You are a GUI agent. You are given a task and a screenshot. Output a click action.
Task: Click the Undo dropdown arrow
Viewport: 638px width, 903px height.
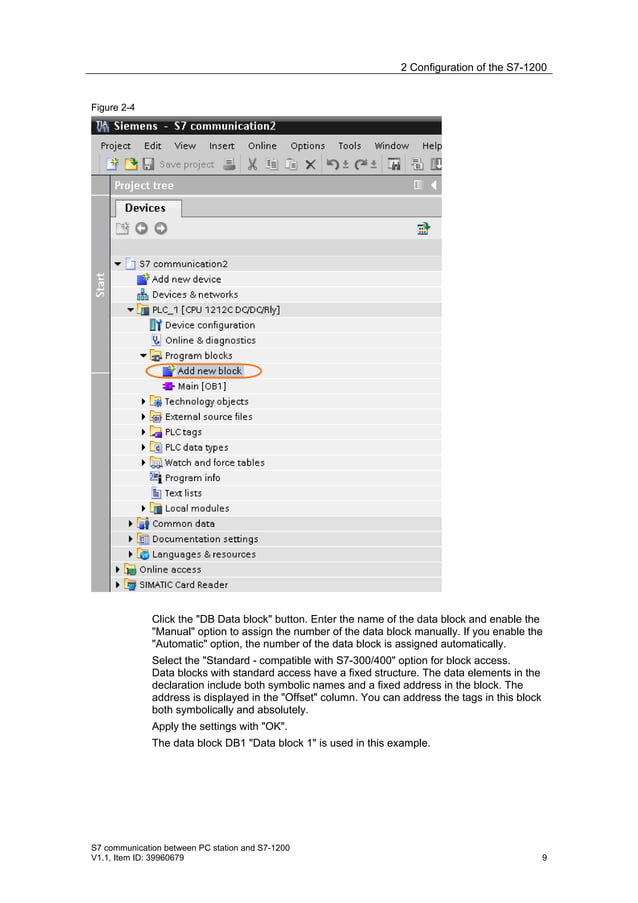[x=345, y=165]
